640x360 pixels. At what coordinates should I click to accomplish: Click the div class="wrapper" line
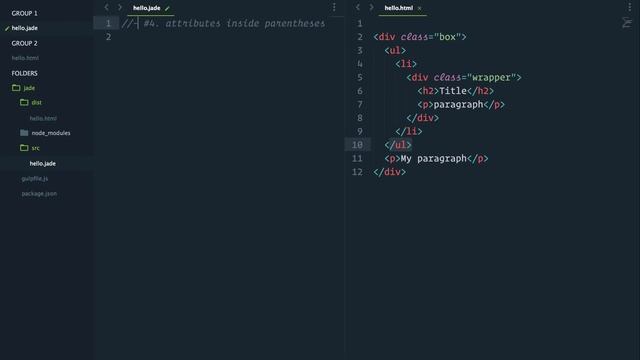click(464, 77)
